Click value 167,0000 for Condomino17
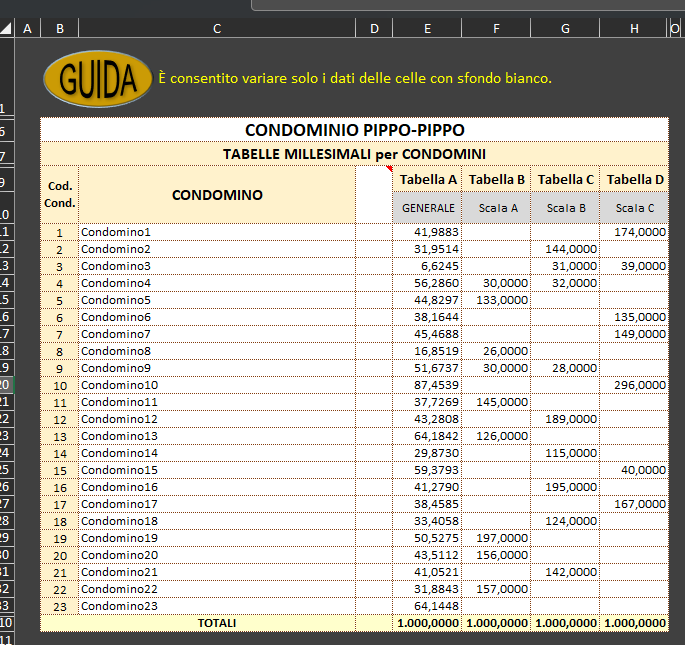 pos(634,504)
